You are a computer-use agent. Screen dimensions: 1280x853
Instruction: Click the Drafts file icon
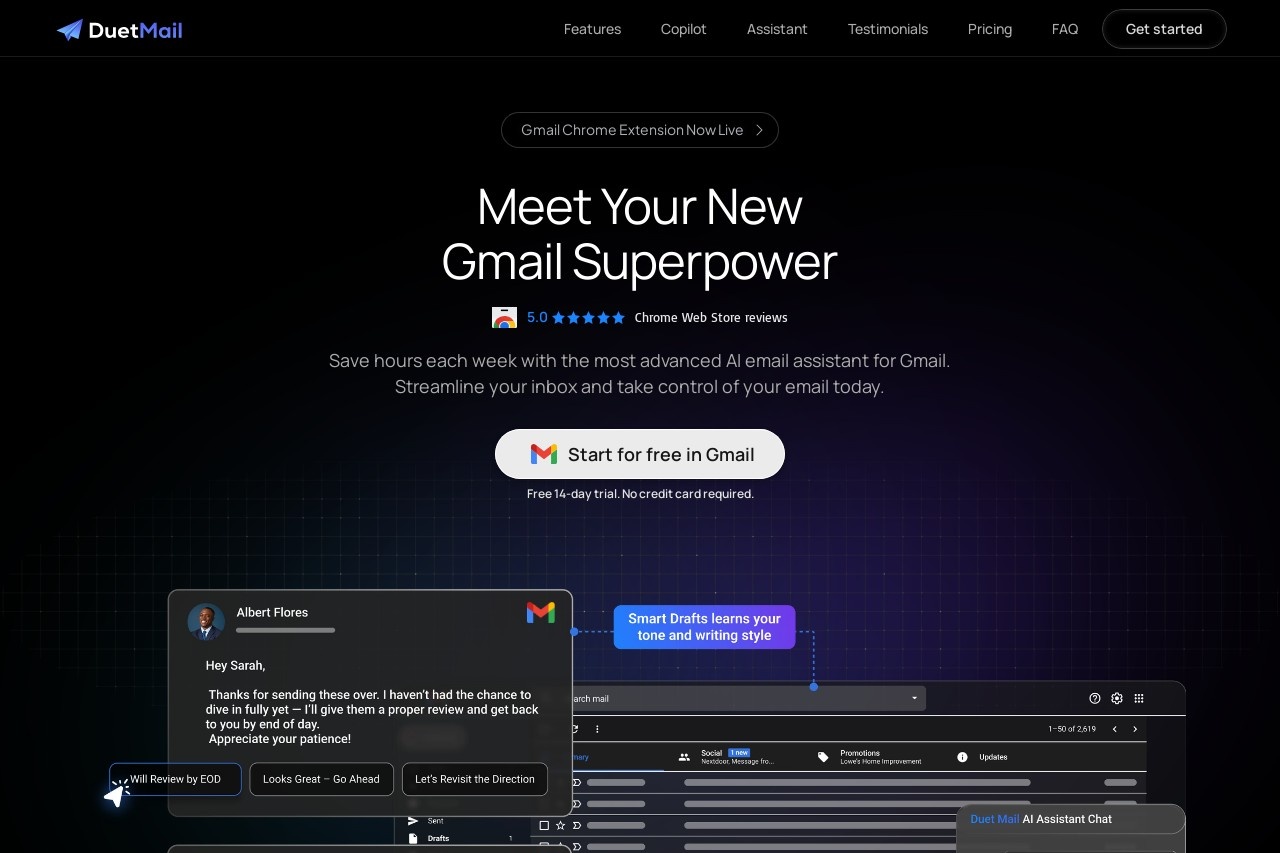click(x=413, y=838)
